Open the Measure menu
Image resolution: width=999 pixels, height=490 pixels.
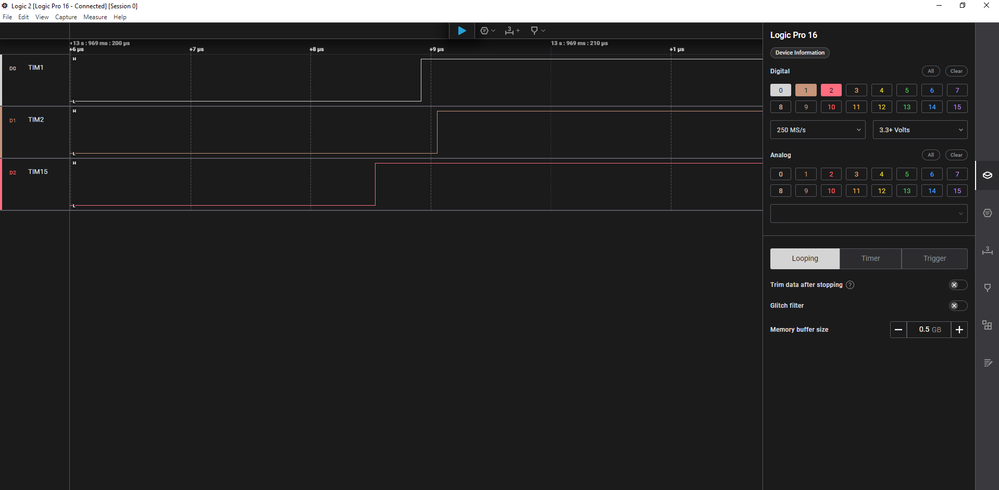coord(95,17)
